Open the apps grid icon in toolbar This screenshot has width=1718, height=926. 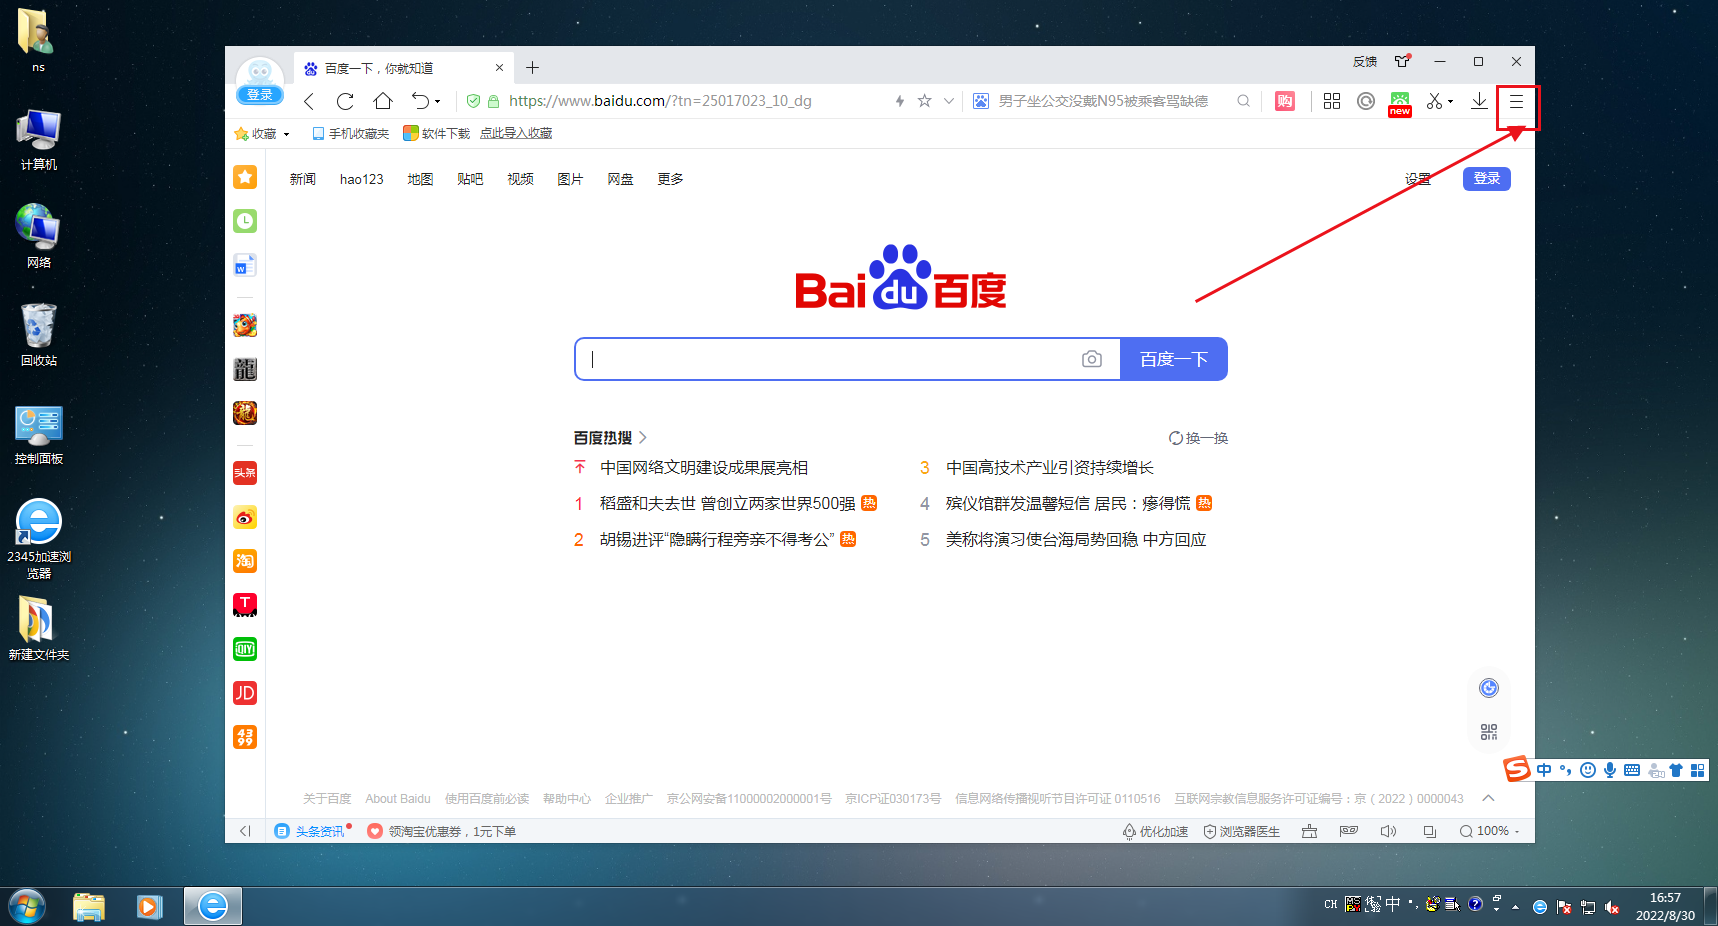tap(1332, 101)
